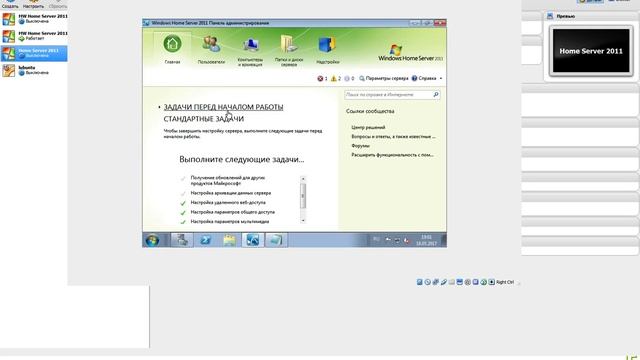Select СТАНДАРТНЫЕ ЗАДАЧИ heading

point(204,119)
